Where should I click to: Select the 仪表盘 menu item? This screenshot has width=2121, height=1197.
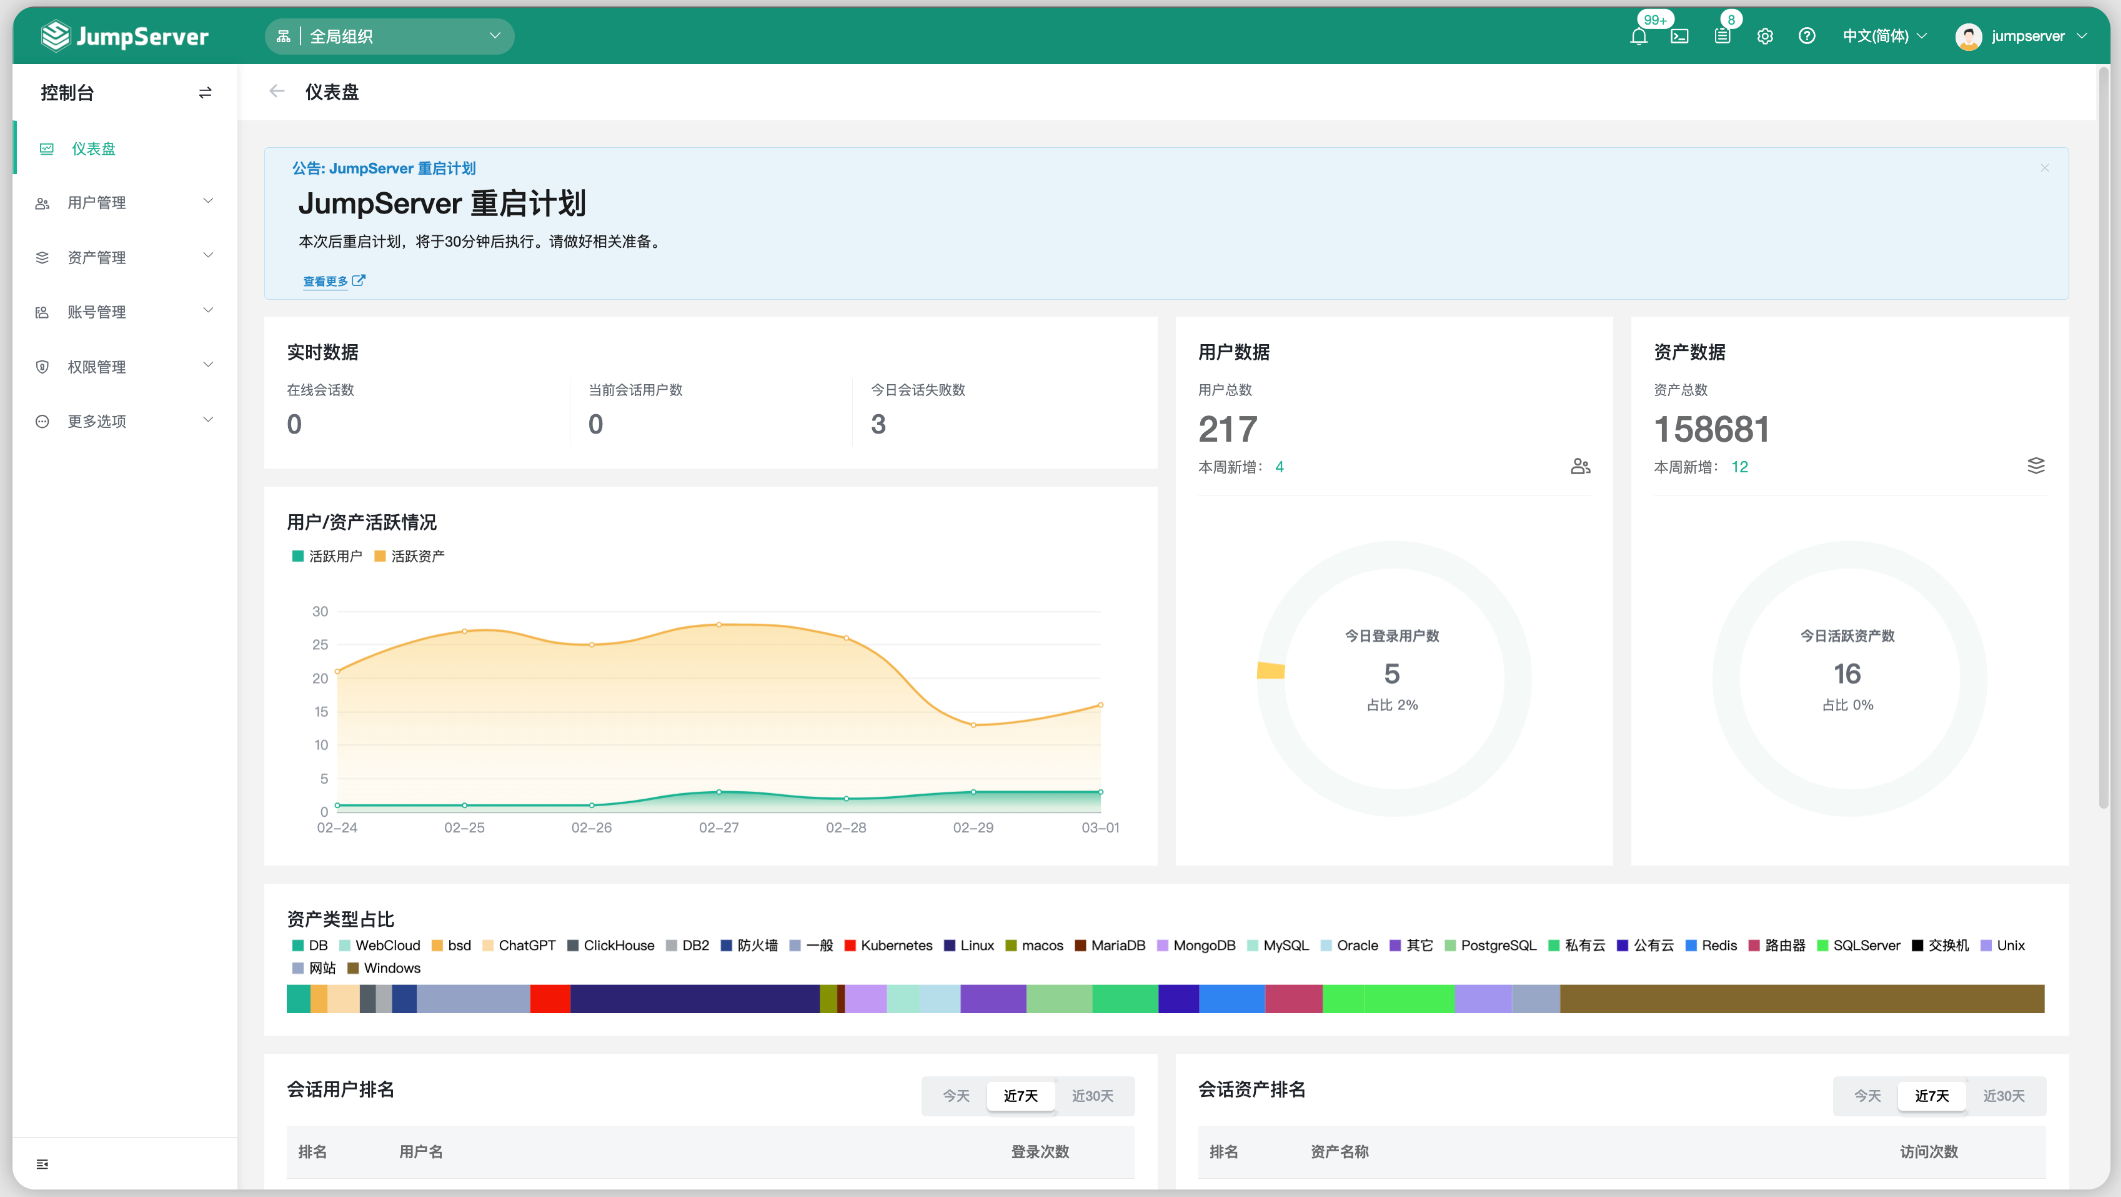click(125, 149)
